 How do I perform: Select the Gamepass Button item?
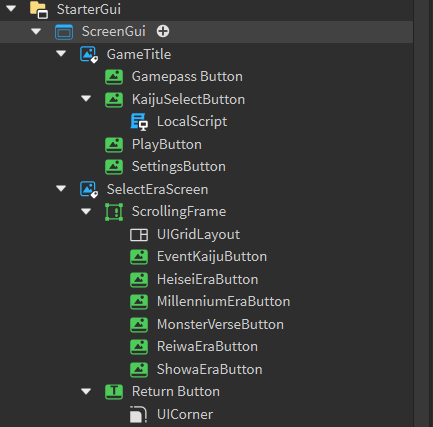(x=187, y=77)
